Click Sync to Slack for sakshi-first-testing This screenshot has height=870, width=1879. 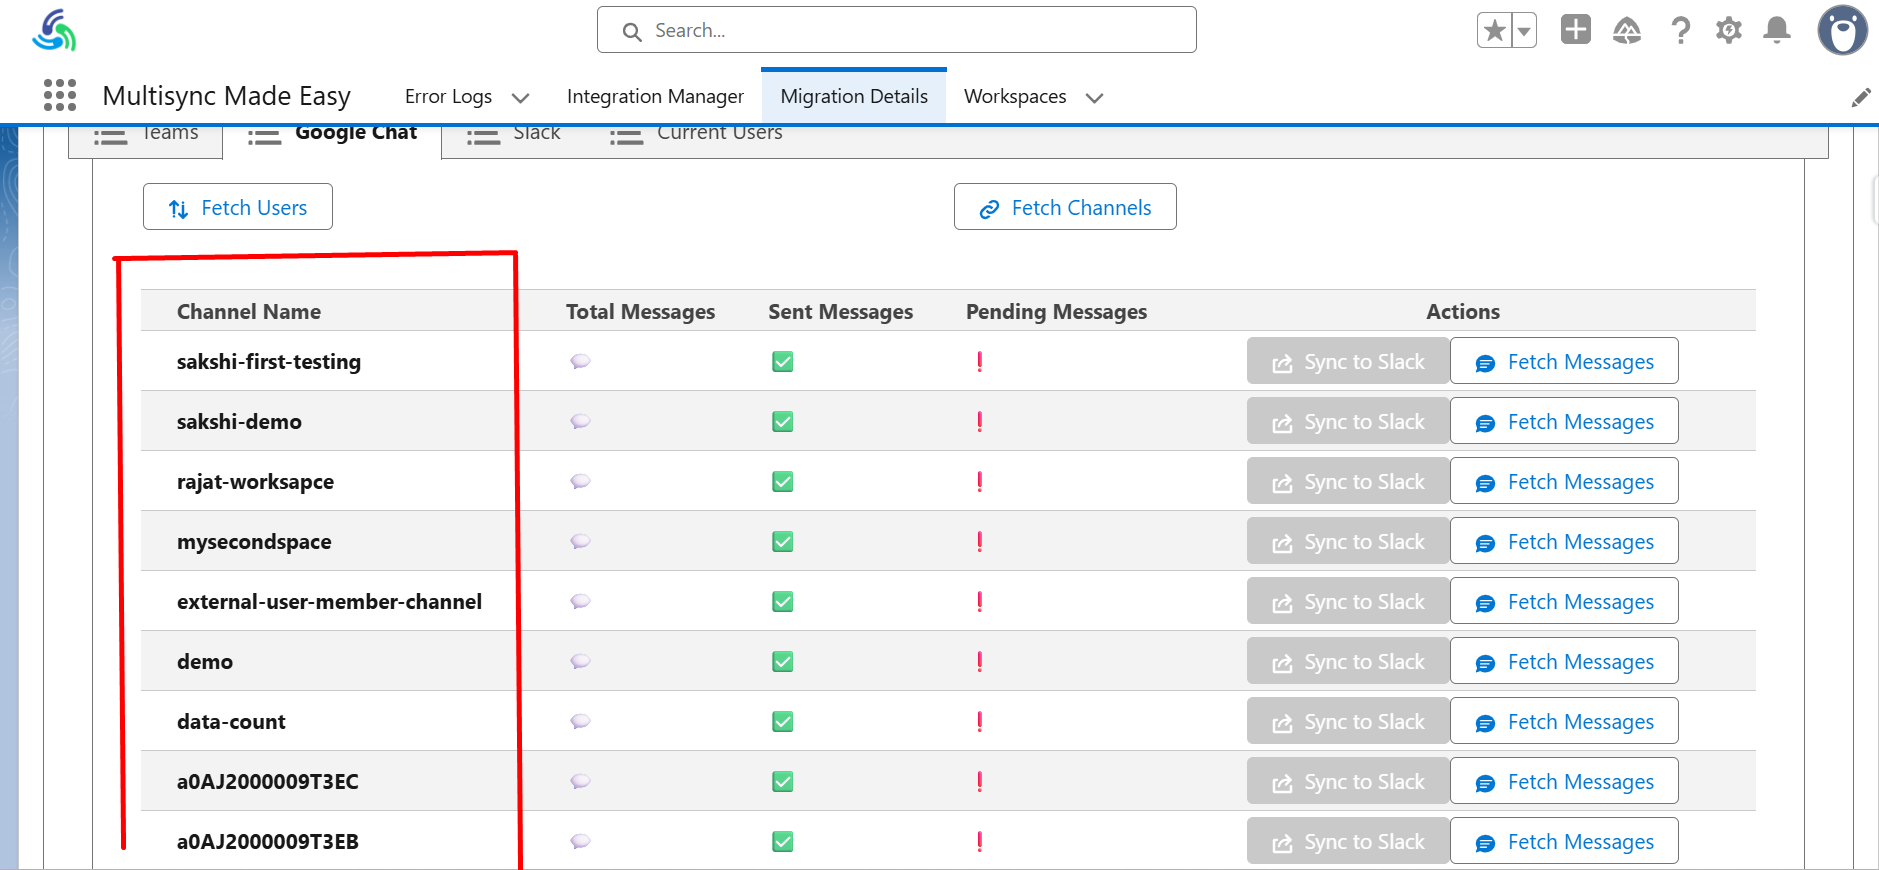click(1348, 361)
